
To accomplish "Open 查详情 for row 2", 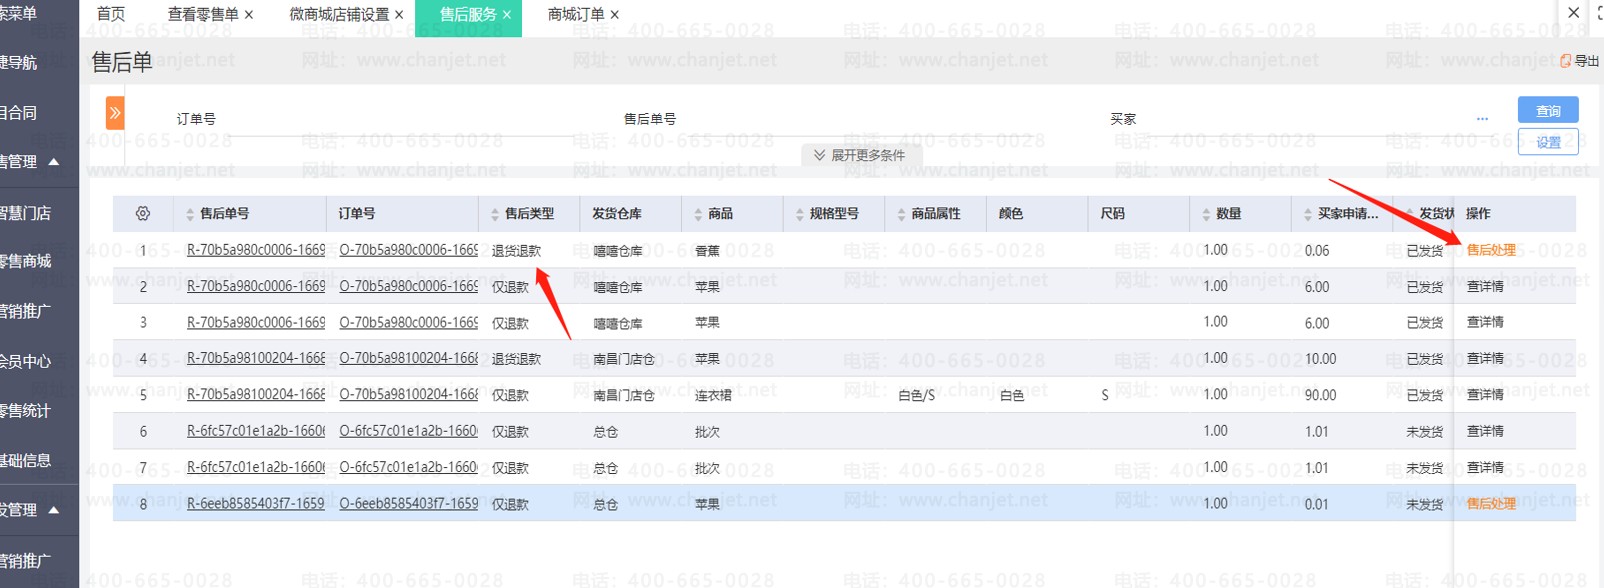I will tap(1485, 287).
